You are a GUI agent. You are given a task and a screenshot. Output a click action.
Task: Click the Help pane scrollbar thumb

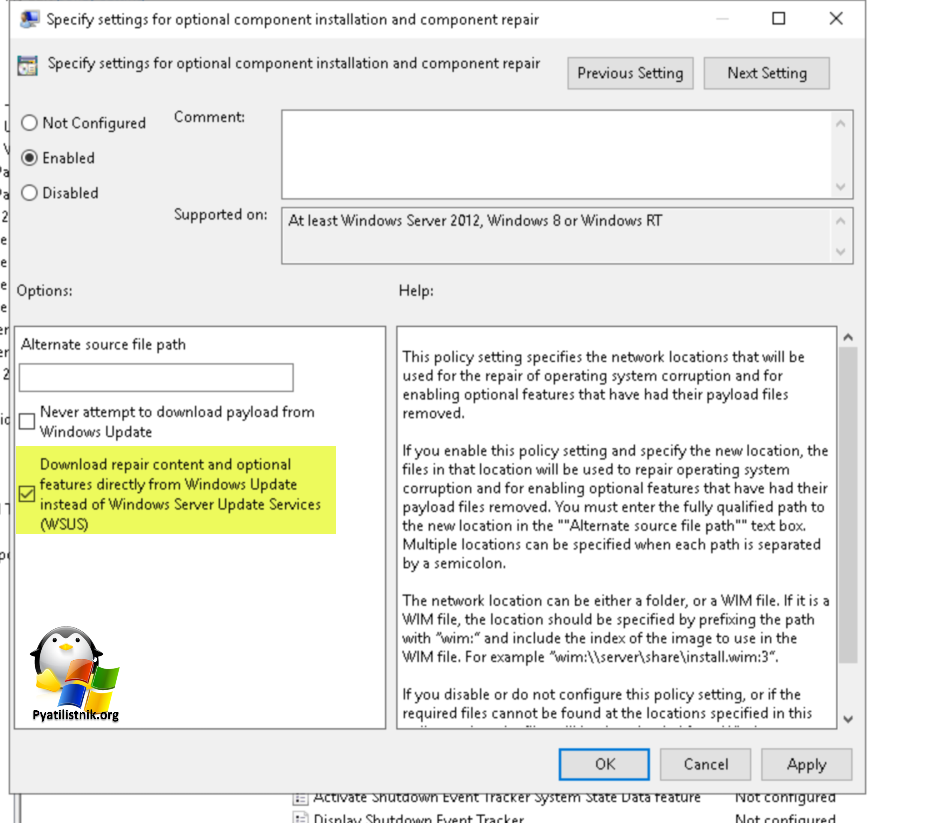coord(848,505)
